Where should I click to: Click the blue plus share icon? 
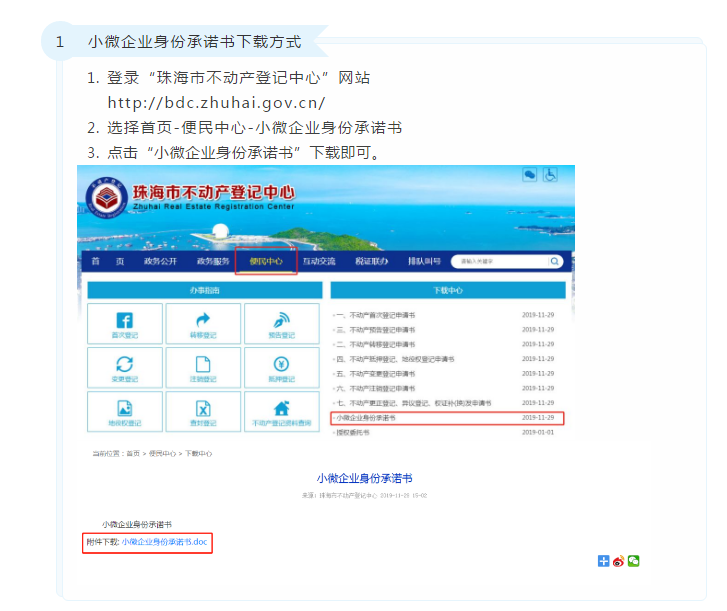[604, 561]
